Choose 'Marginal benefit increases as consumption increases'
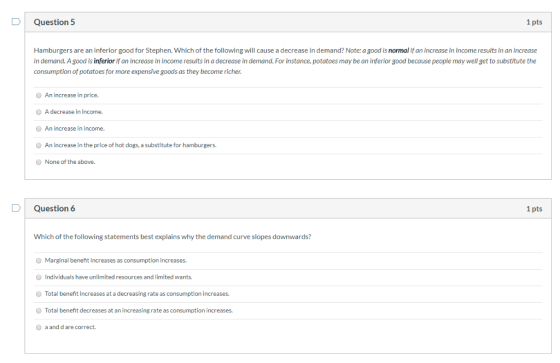The height and width of the screenshot is (363, 560). 39,260
